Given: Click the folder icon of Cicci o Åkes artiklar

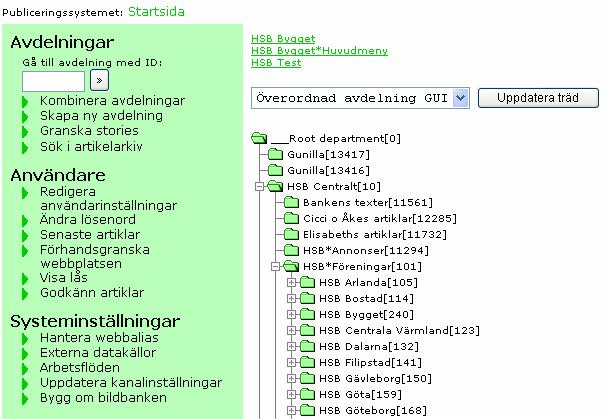Looking at the screenshot, I should point(291,218).
